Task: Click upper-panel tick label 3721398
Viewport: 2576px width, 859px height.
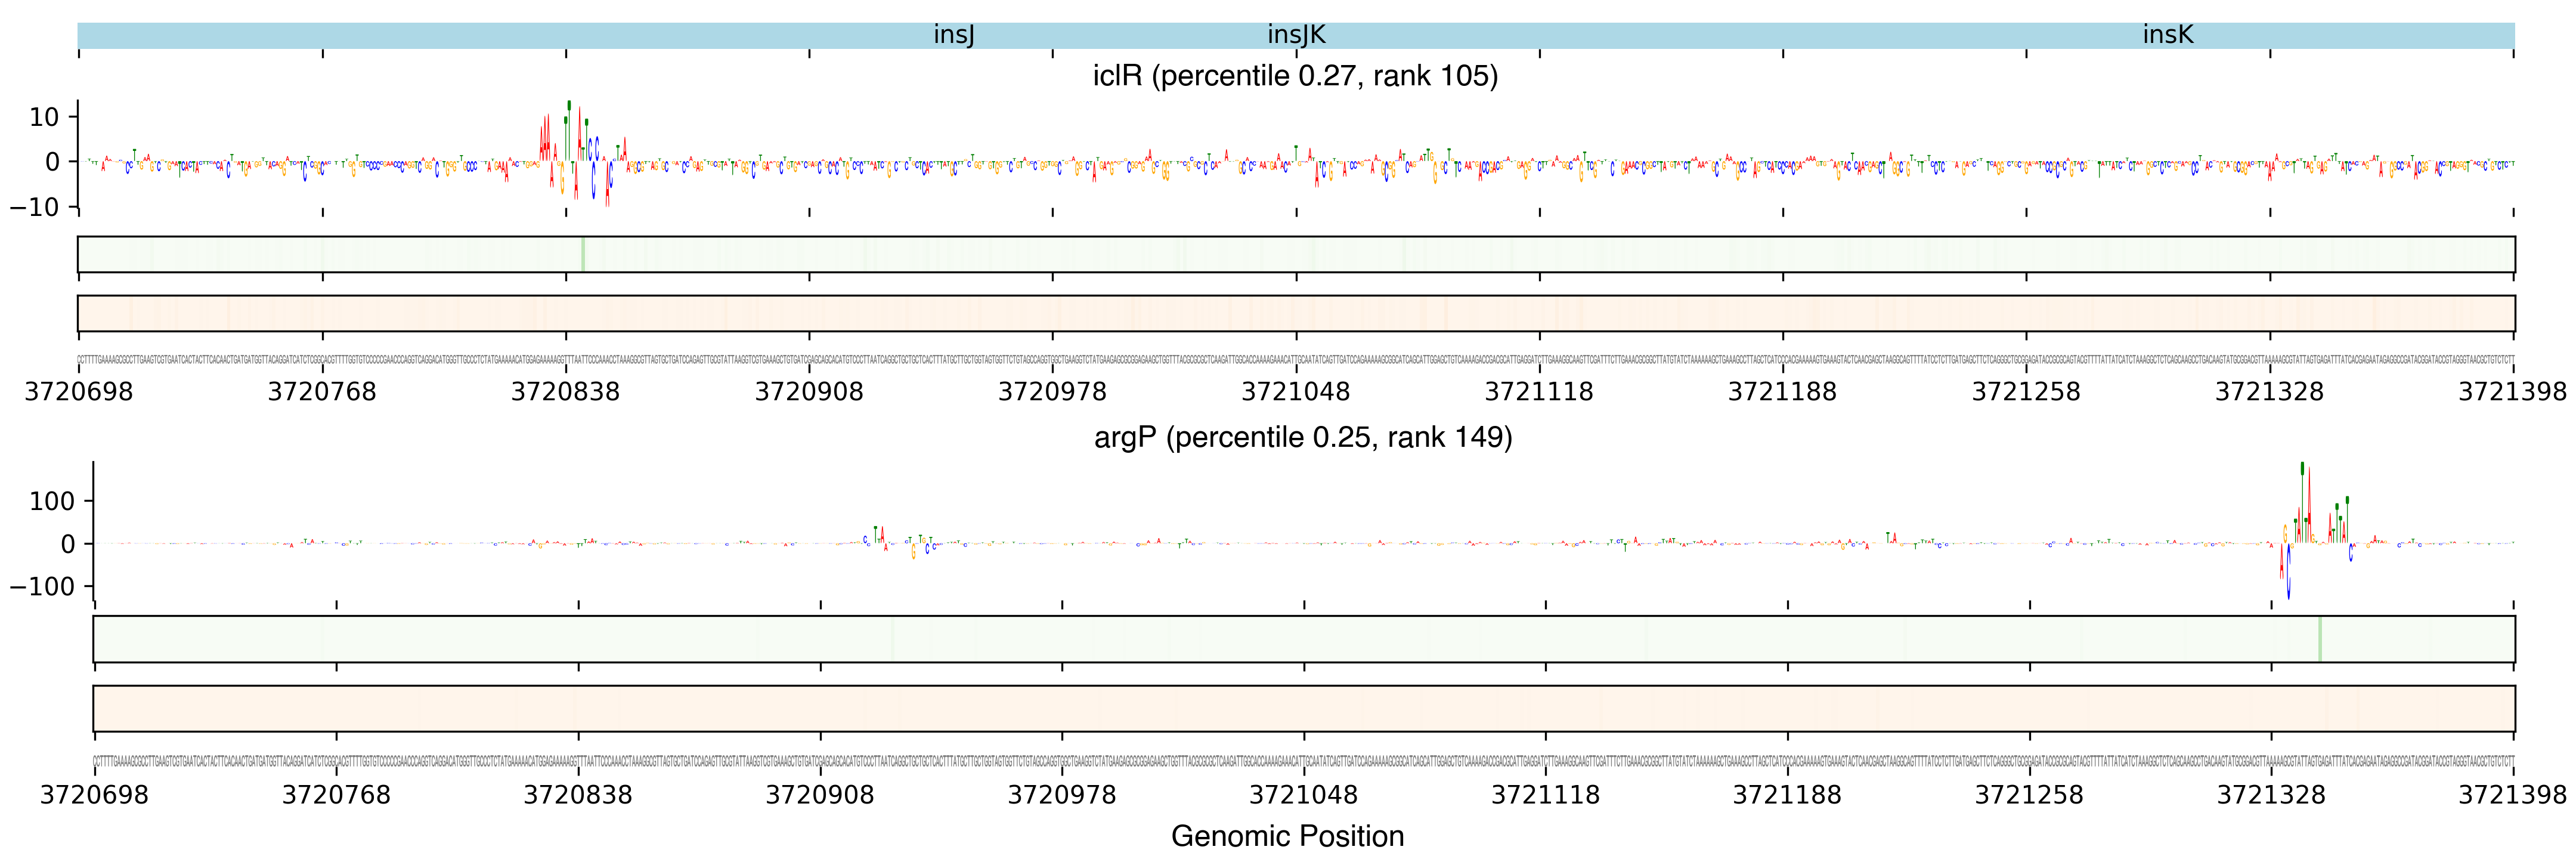Action: point(2512,392)
